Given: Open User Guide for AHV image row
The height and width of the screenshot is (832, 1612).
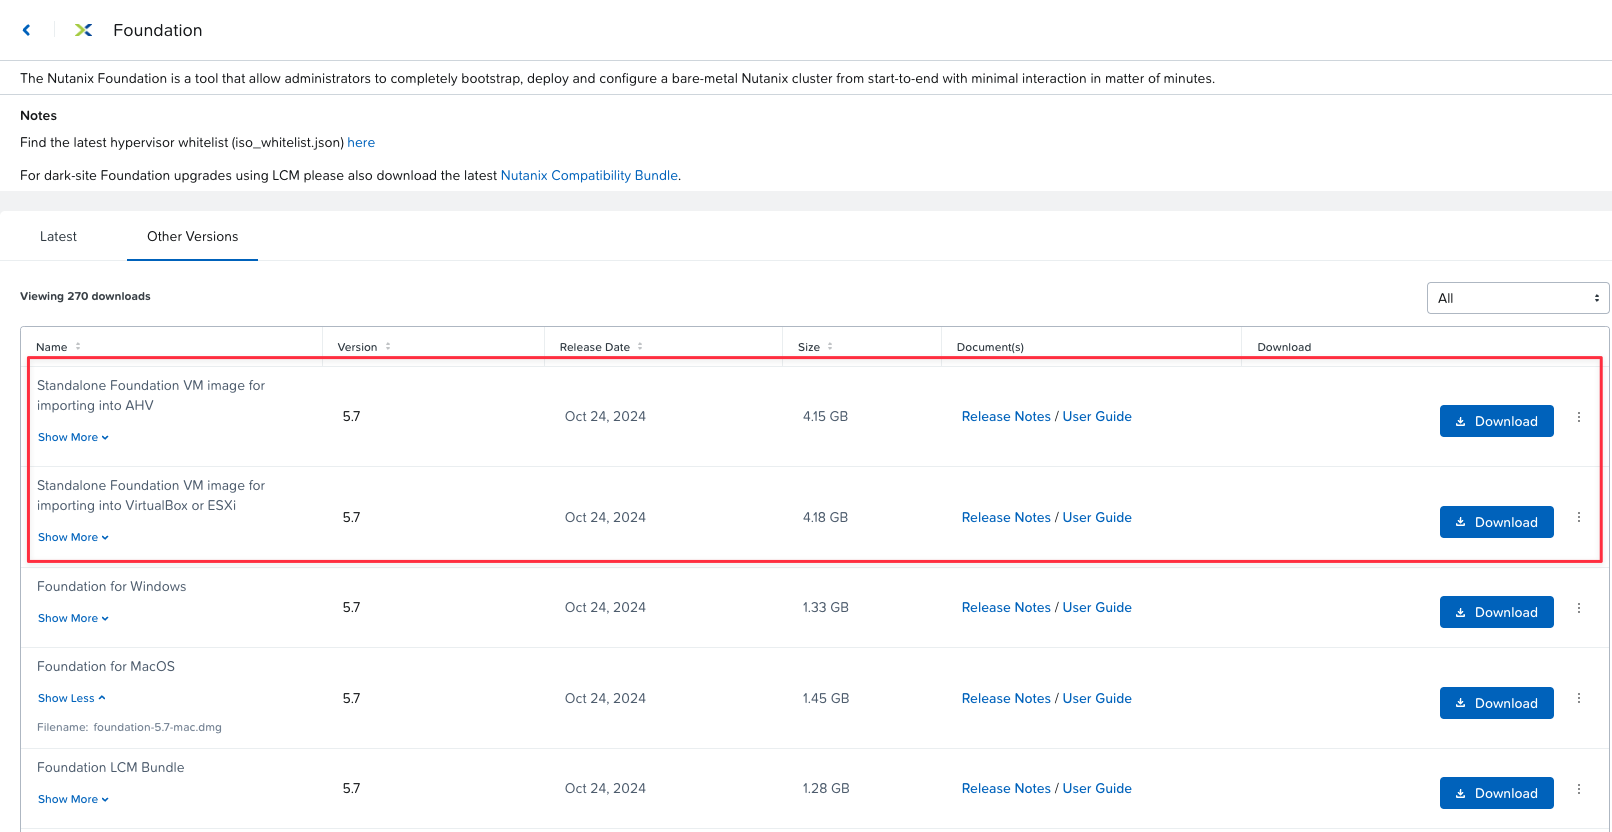Looking at the screenshot, I should pyautogui.click(x=1097, y=416).
